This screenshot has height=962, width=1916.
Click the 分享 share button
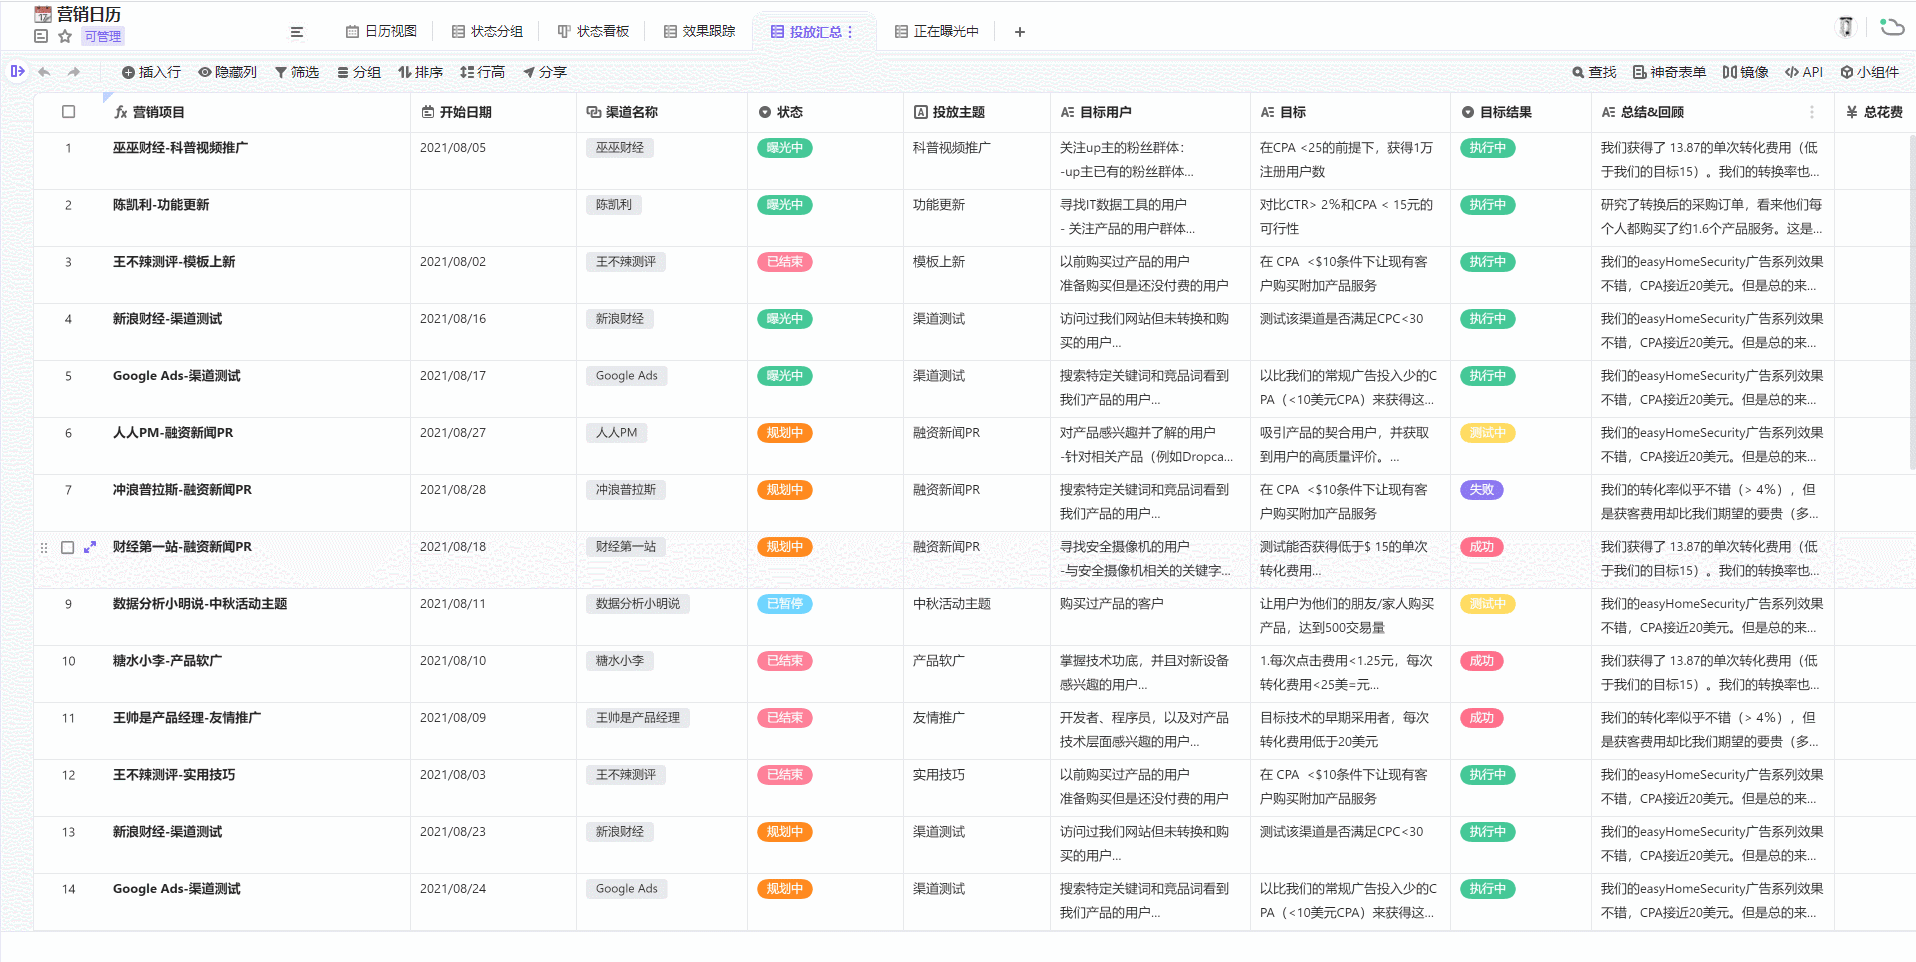545,72
